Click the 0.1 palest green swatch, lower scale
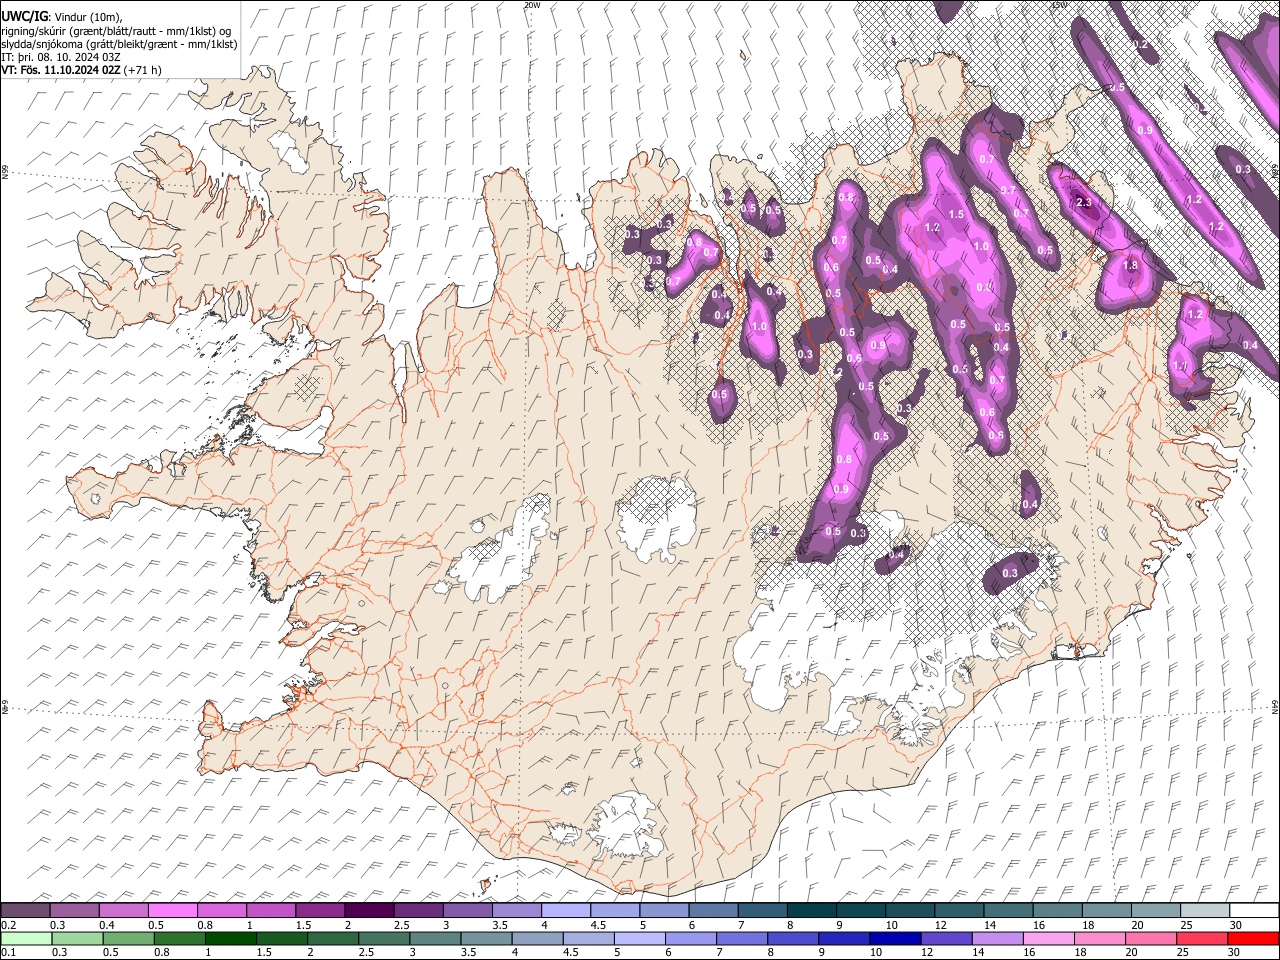The width and height of the screenshot is (1280, 960). pyautogui.click(x=25, y=938)
